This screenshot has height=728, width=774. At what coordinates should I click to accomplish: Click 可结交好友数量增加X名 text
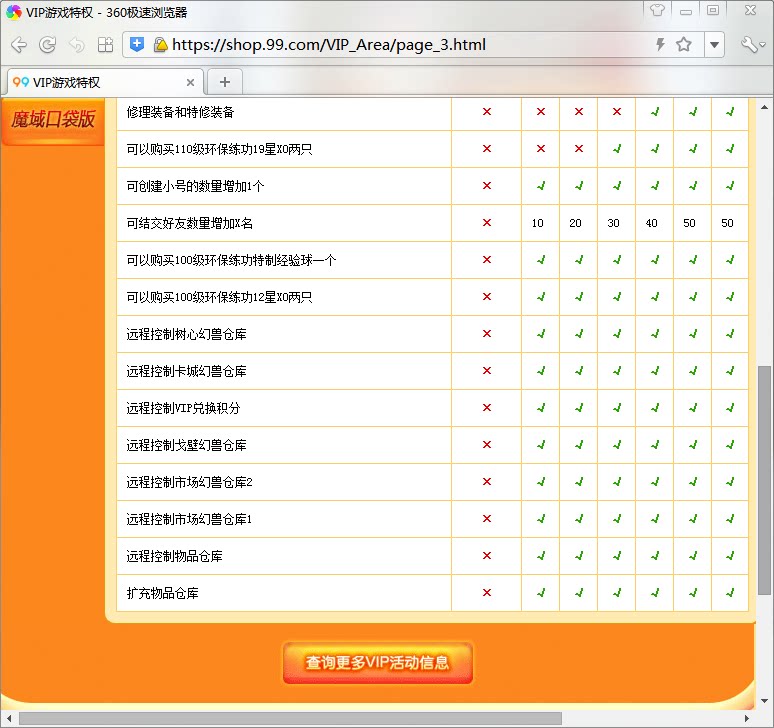pos(190,223)
